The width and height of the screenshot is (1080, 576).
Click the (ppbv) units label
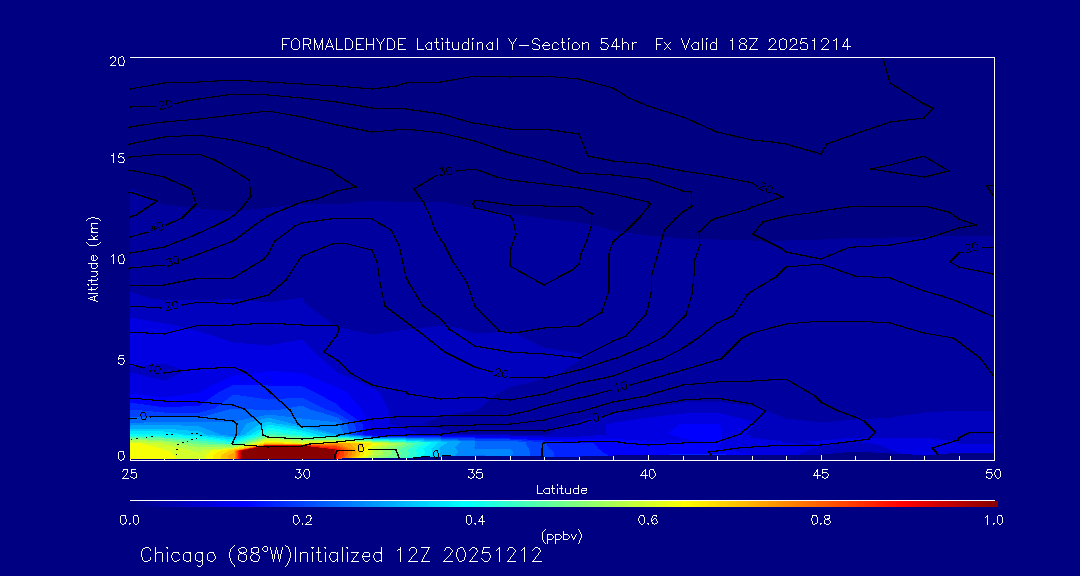point(561,536)
